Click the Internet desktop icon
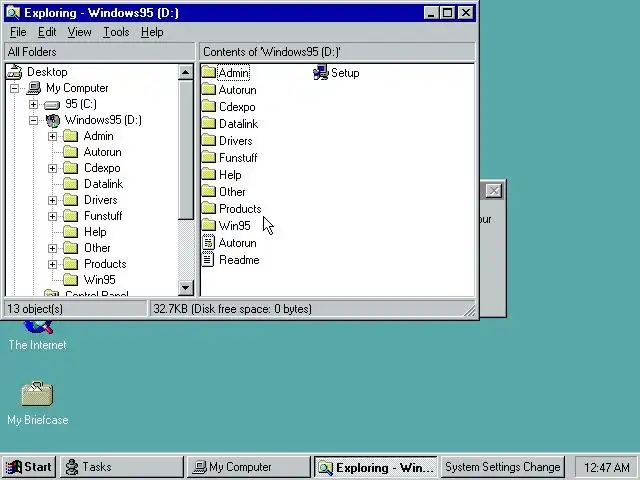This screenshot has width=640, height=480. 38,327
